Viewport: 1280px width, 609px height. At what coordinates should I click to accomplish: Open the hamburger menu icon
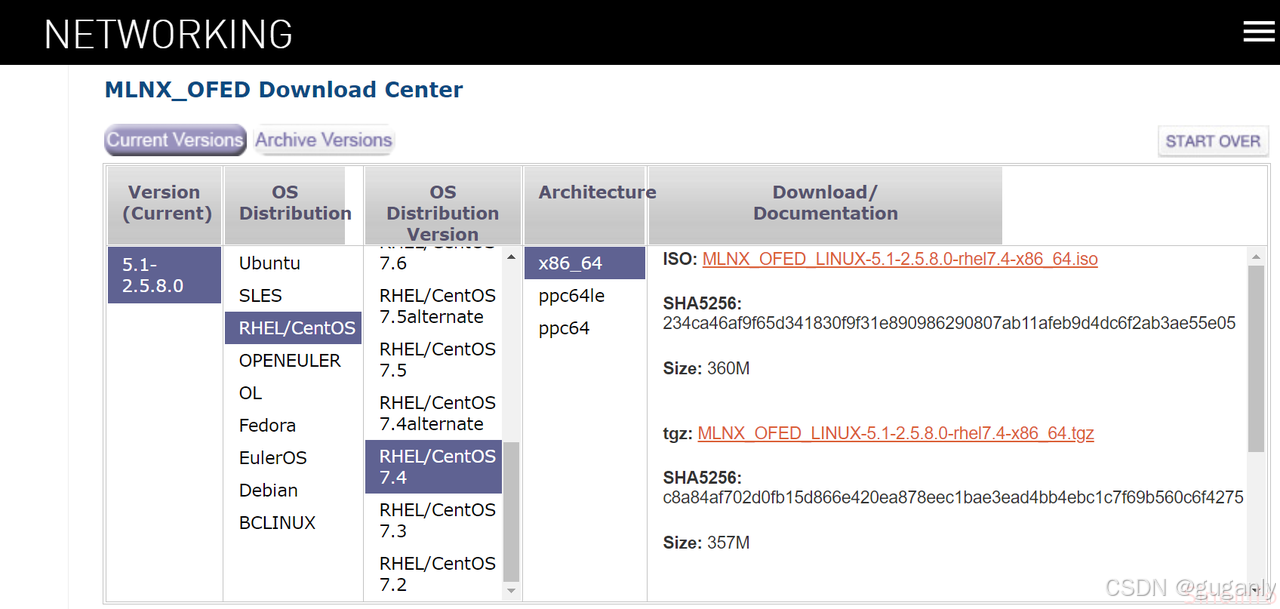[x=1259, y=32]
